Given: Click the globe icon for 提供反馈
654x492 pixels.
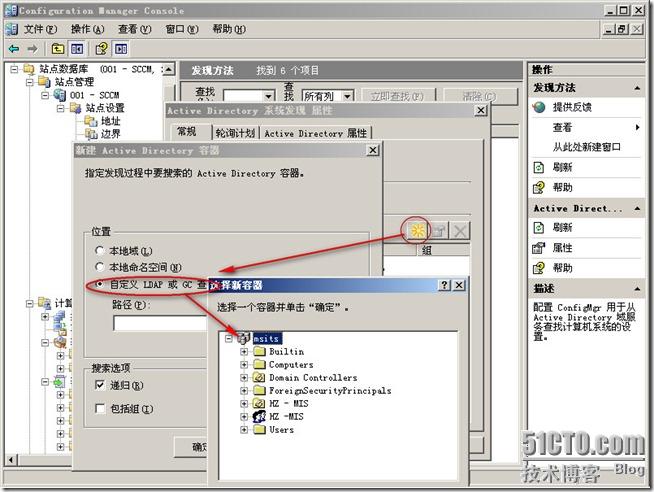Looking at the screenshot, I should click(x=539, y=107).
